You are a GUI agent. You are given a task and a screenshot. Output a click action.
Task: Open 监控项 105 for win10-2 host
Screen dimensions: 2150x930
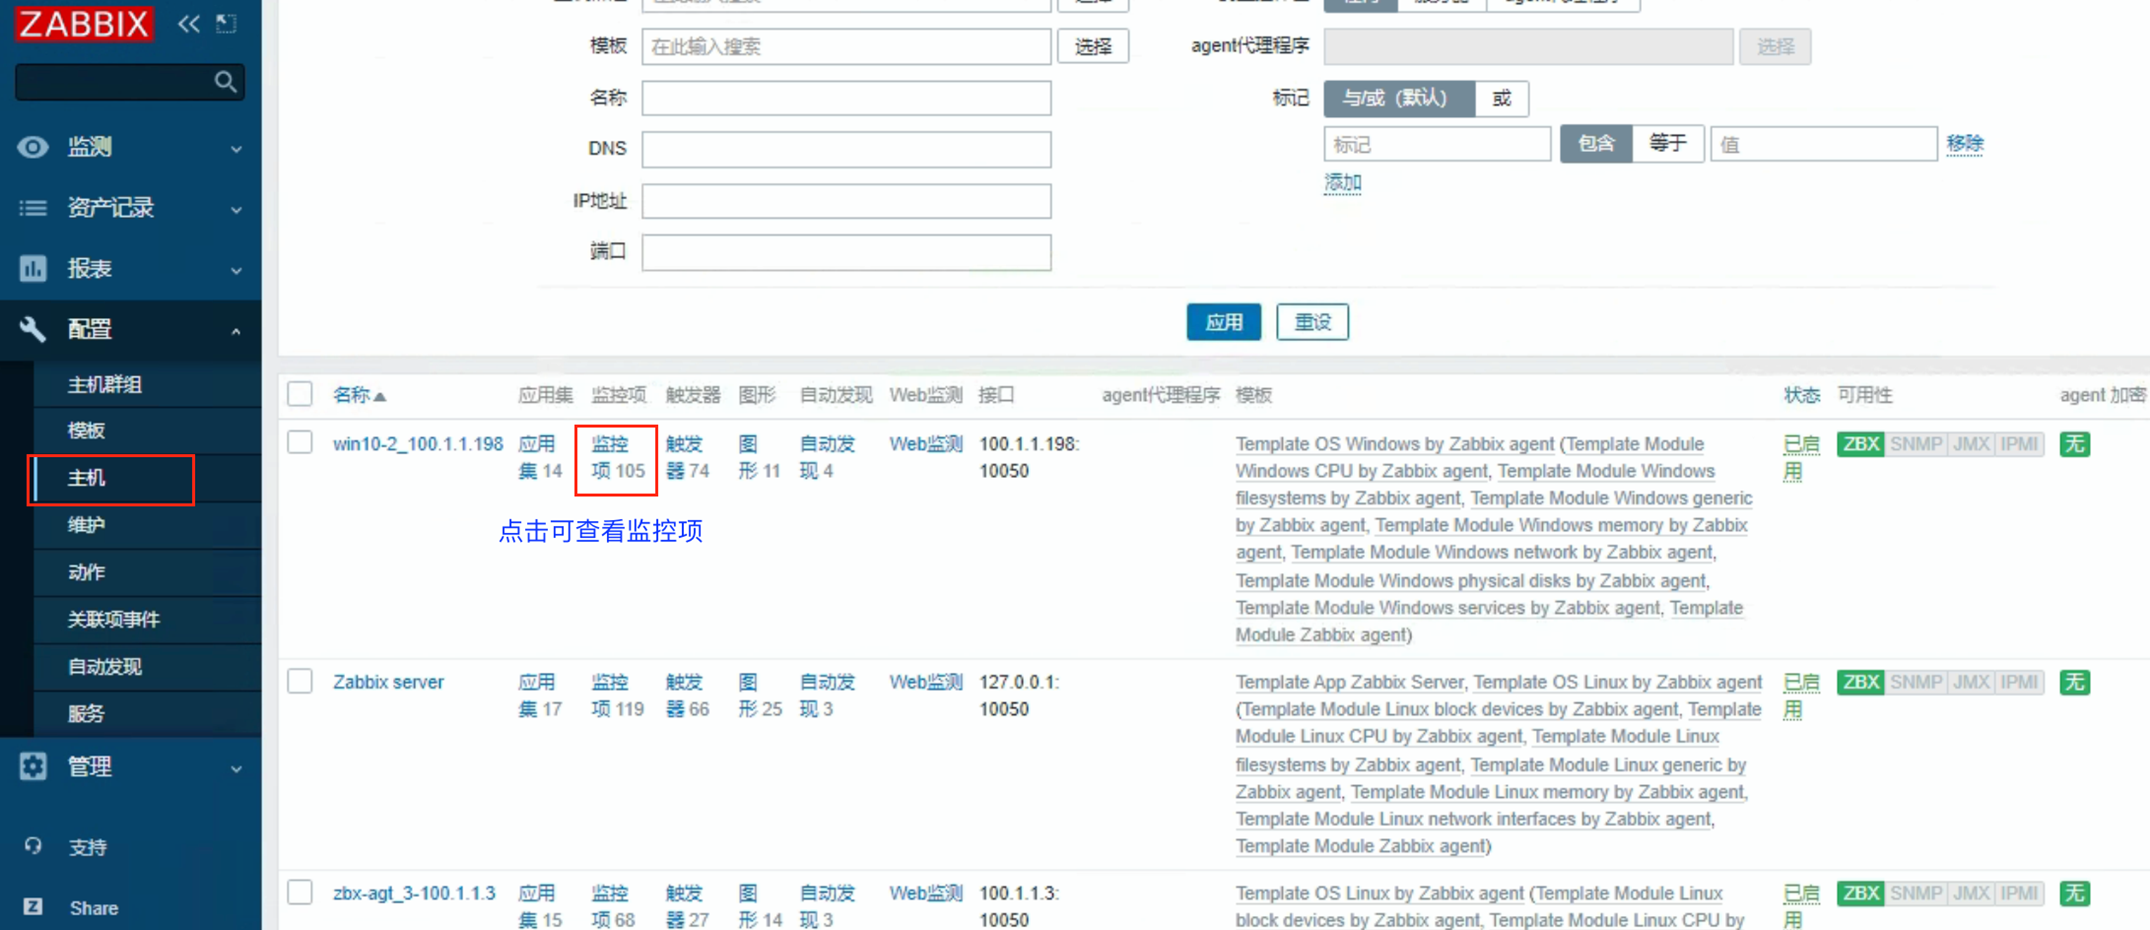coord(617,457)
